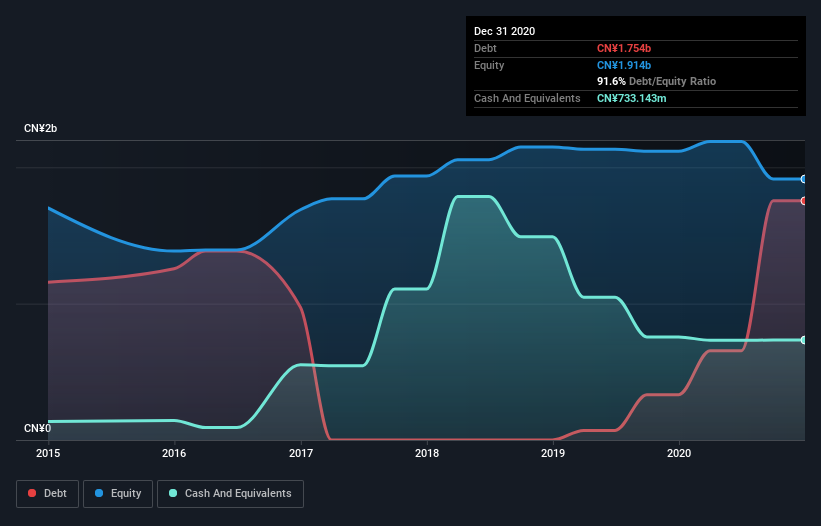Image resolution: width=821 pixels, height=526 pixels.
Task: Click the CN¥733.143m cash value
Action: (x=632, y=98)
